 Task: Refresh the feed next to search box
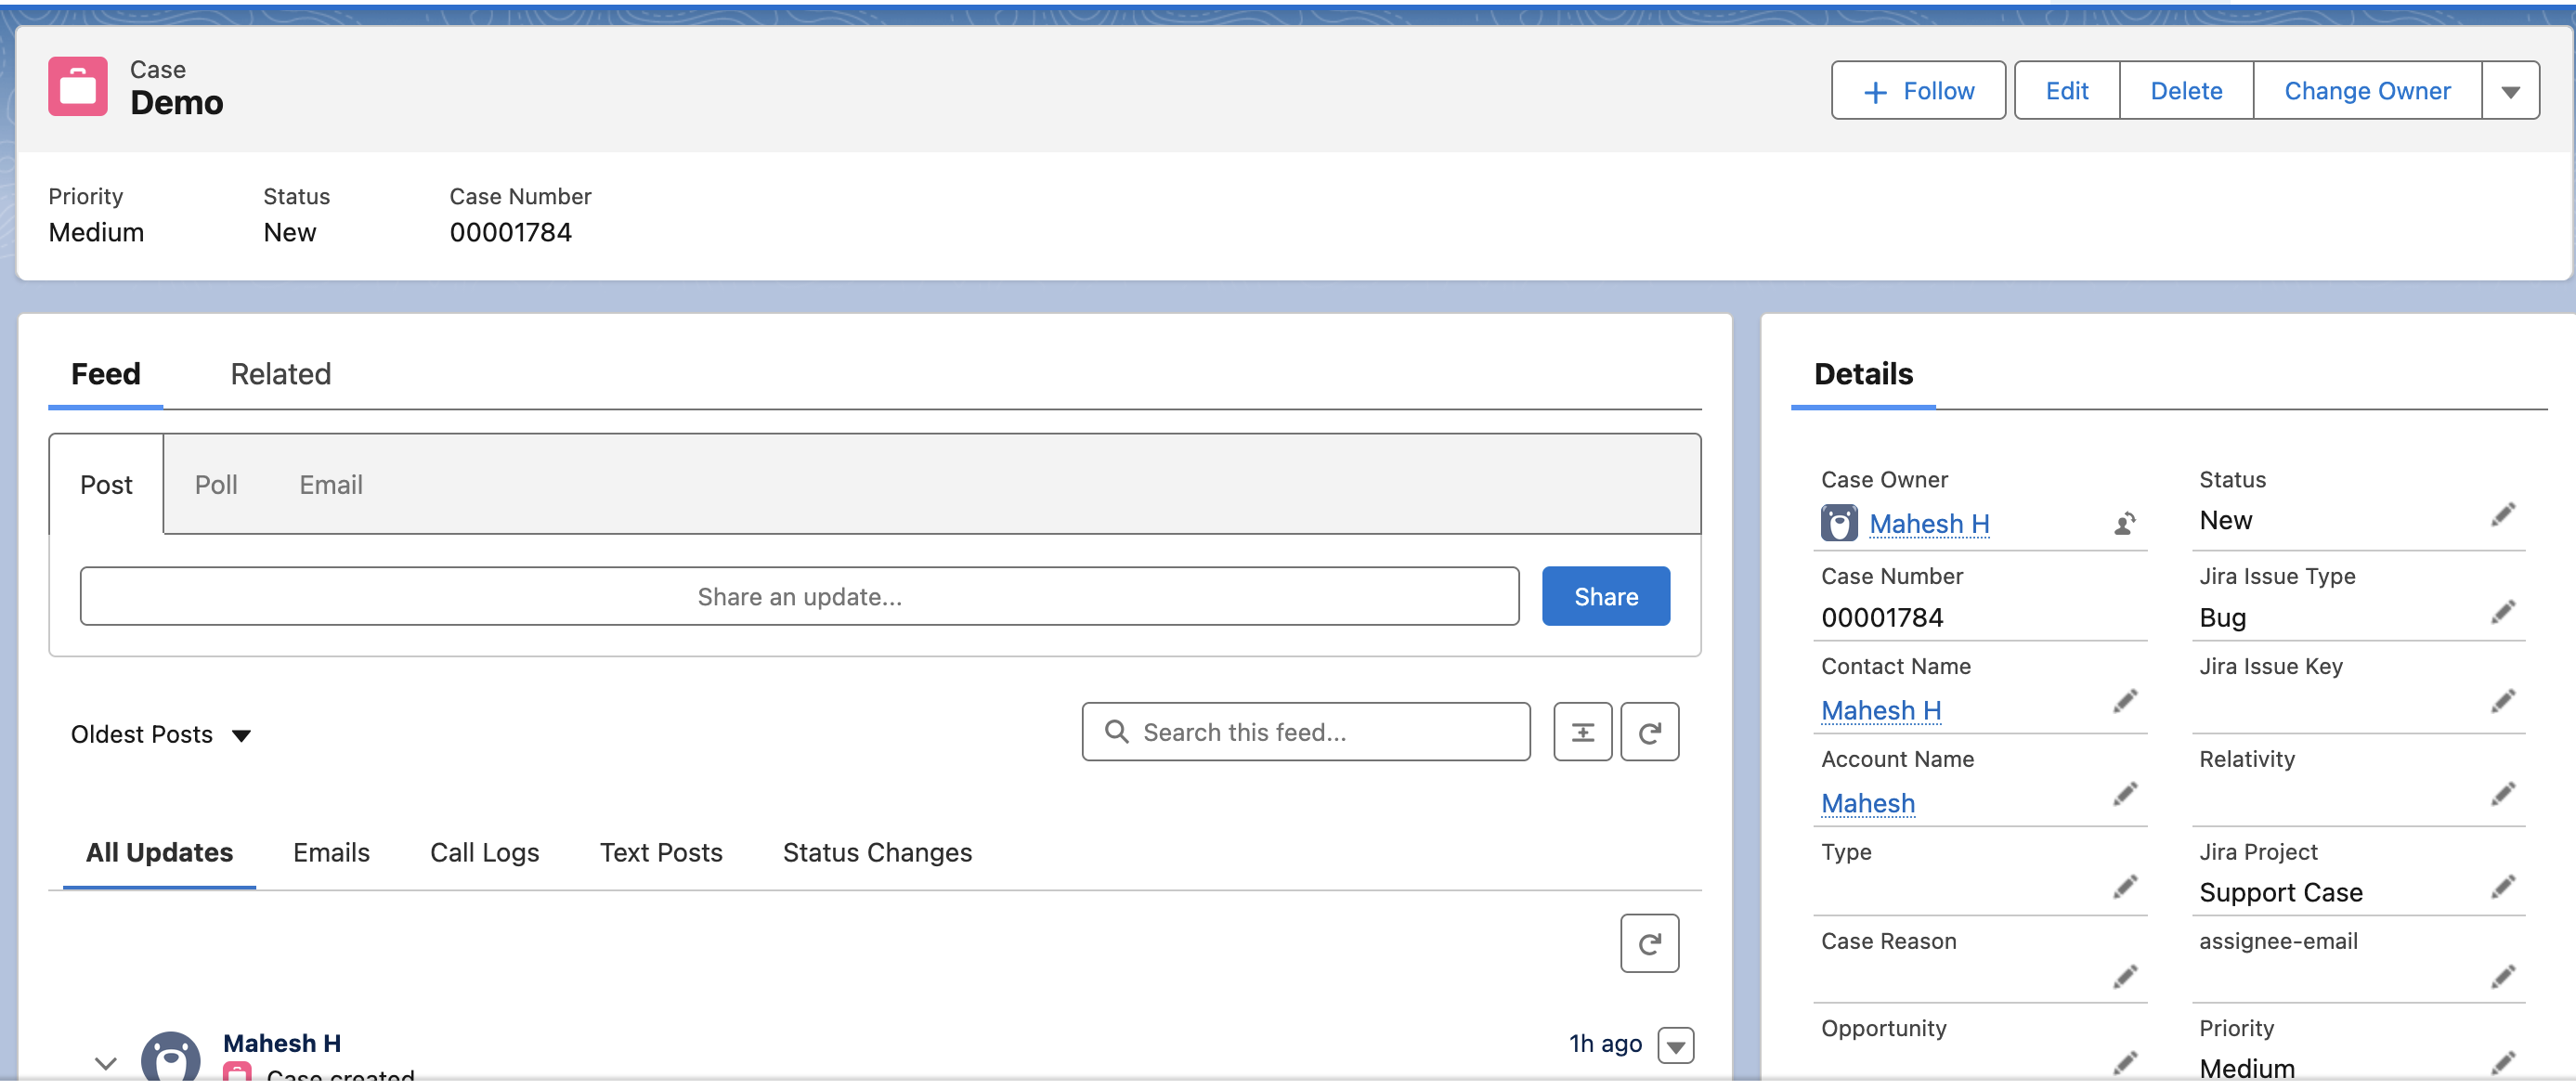click(x=1649, y=732)
